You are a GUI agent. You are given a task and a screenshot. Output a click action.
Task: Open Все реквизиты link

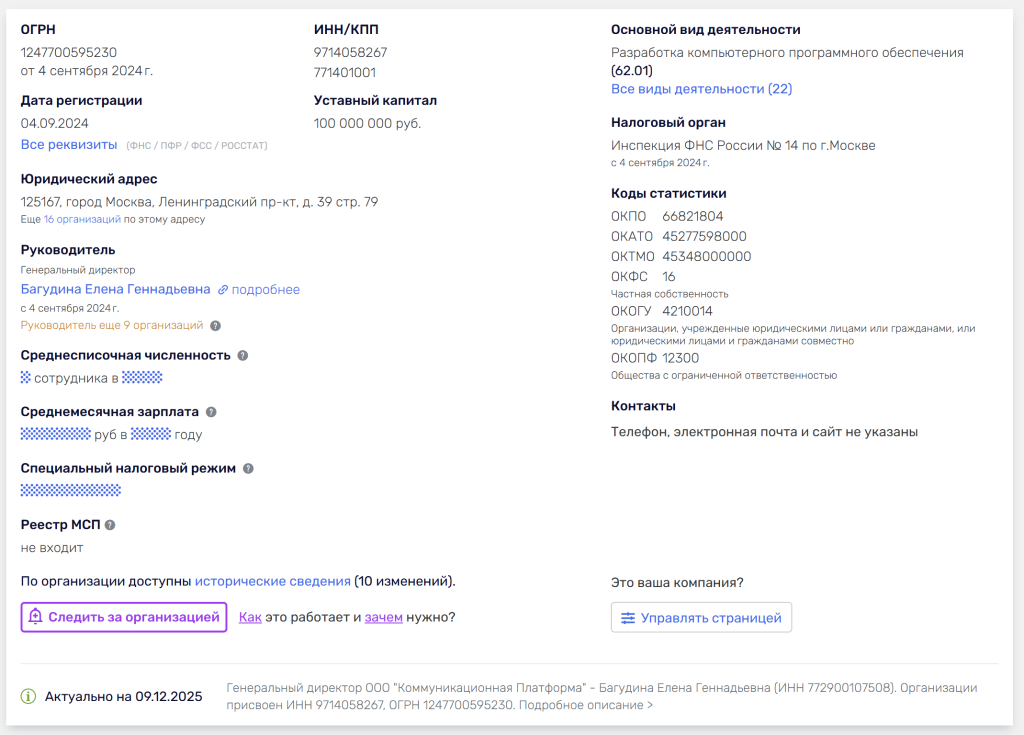(x=69, y=145)
